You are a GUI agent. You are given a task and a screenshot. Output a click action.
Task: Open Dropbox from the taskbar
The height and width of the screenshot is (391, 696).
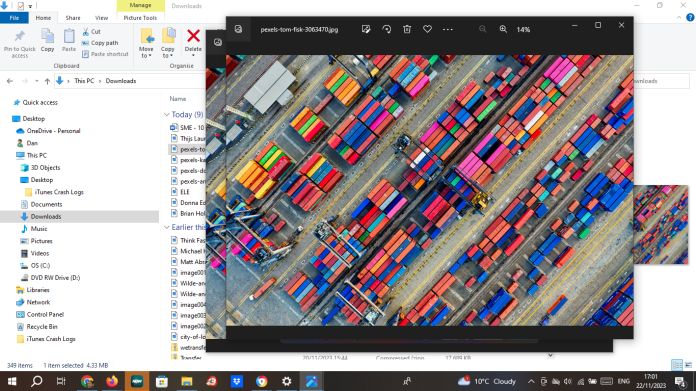coord(237,381)
